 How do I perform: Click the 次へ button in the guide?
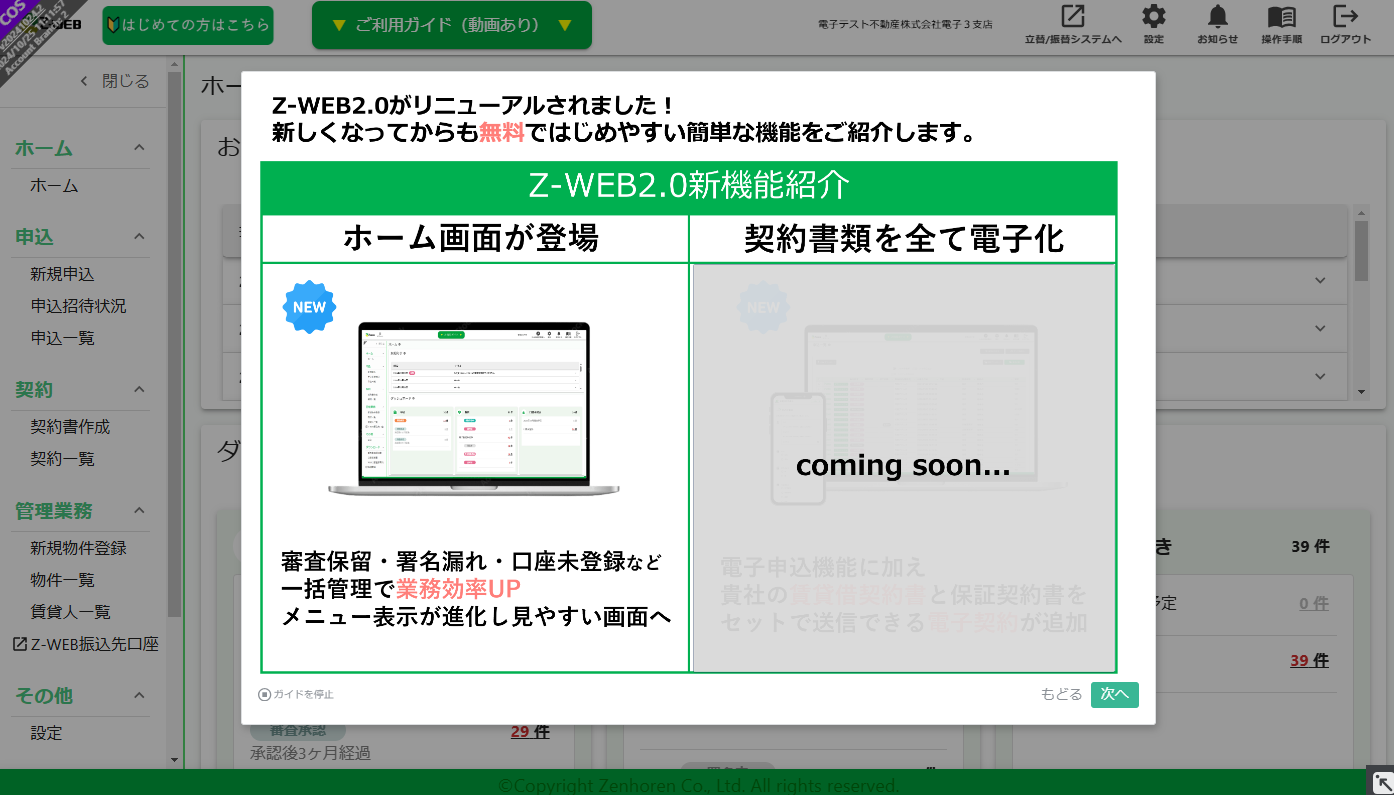[1114, 694]
